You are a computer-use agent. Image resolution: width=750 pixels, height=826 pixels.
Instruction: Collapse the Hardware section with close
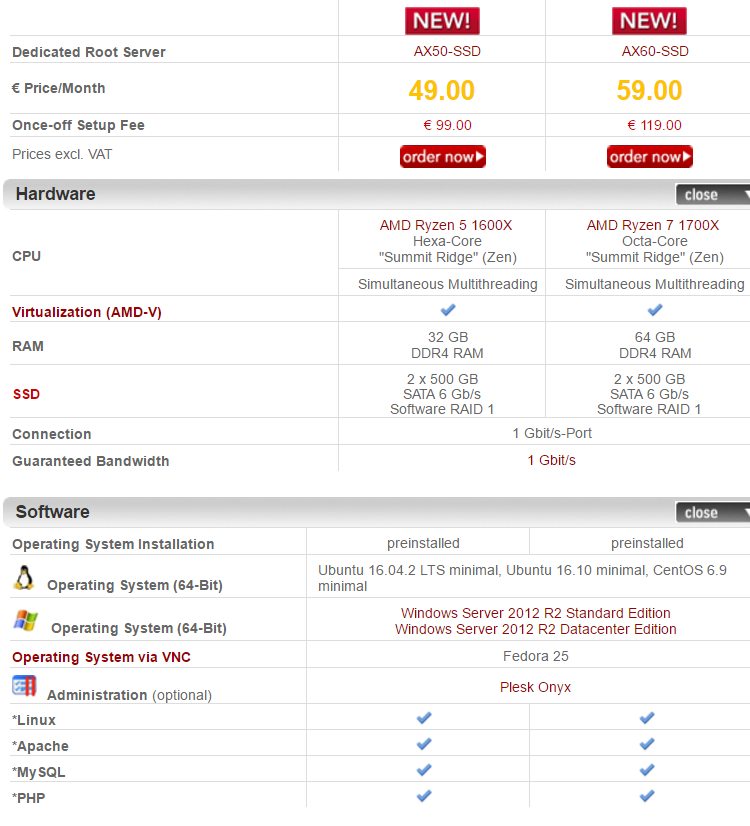tap(713, 194)
